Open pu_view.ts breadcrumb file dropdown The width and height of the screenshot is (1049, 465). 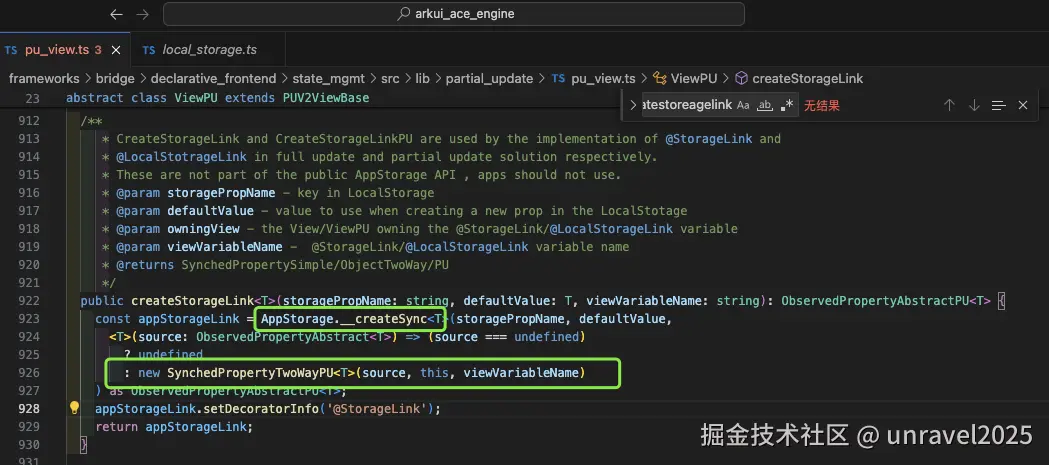point(593,78)
